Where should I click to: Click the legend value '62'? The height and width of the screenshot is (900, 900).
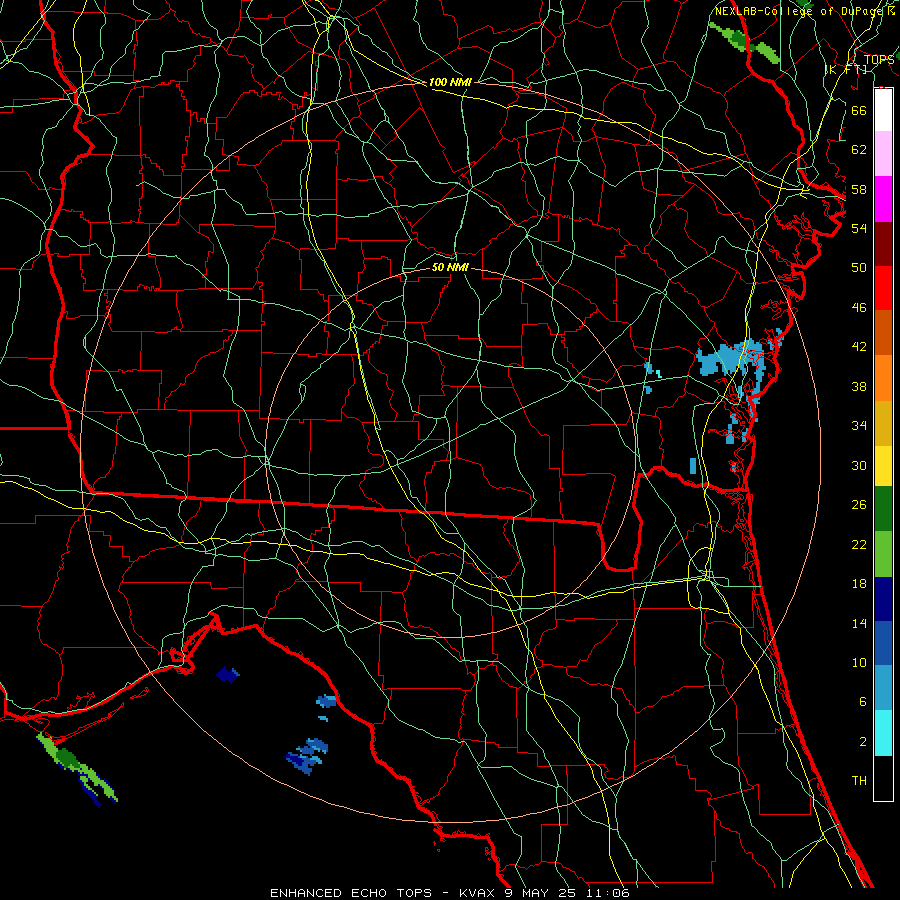[859, 150]
